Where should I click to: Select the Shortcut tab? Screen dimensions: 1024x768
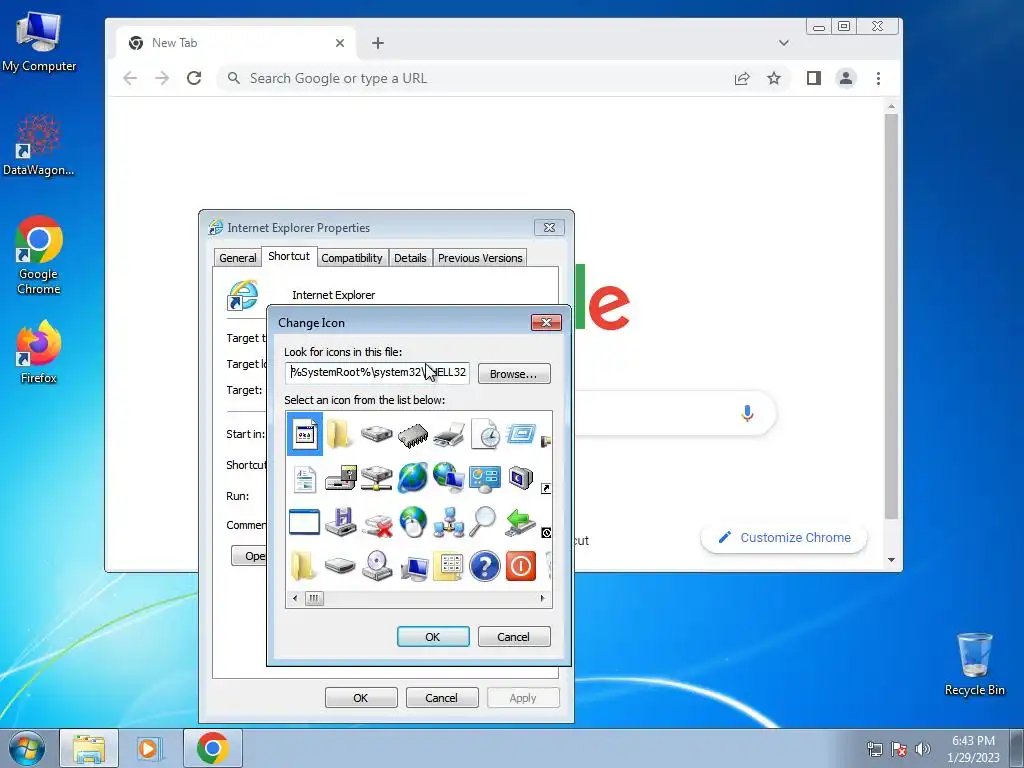tap(289, 256)
